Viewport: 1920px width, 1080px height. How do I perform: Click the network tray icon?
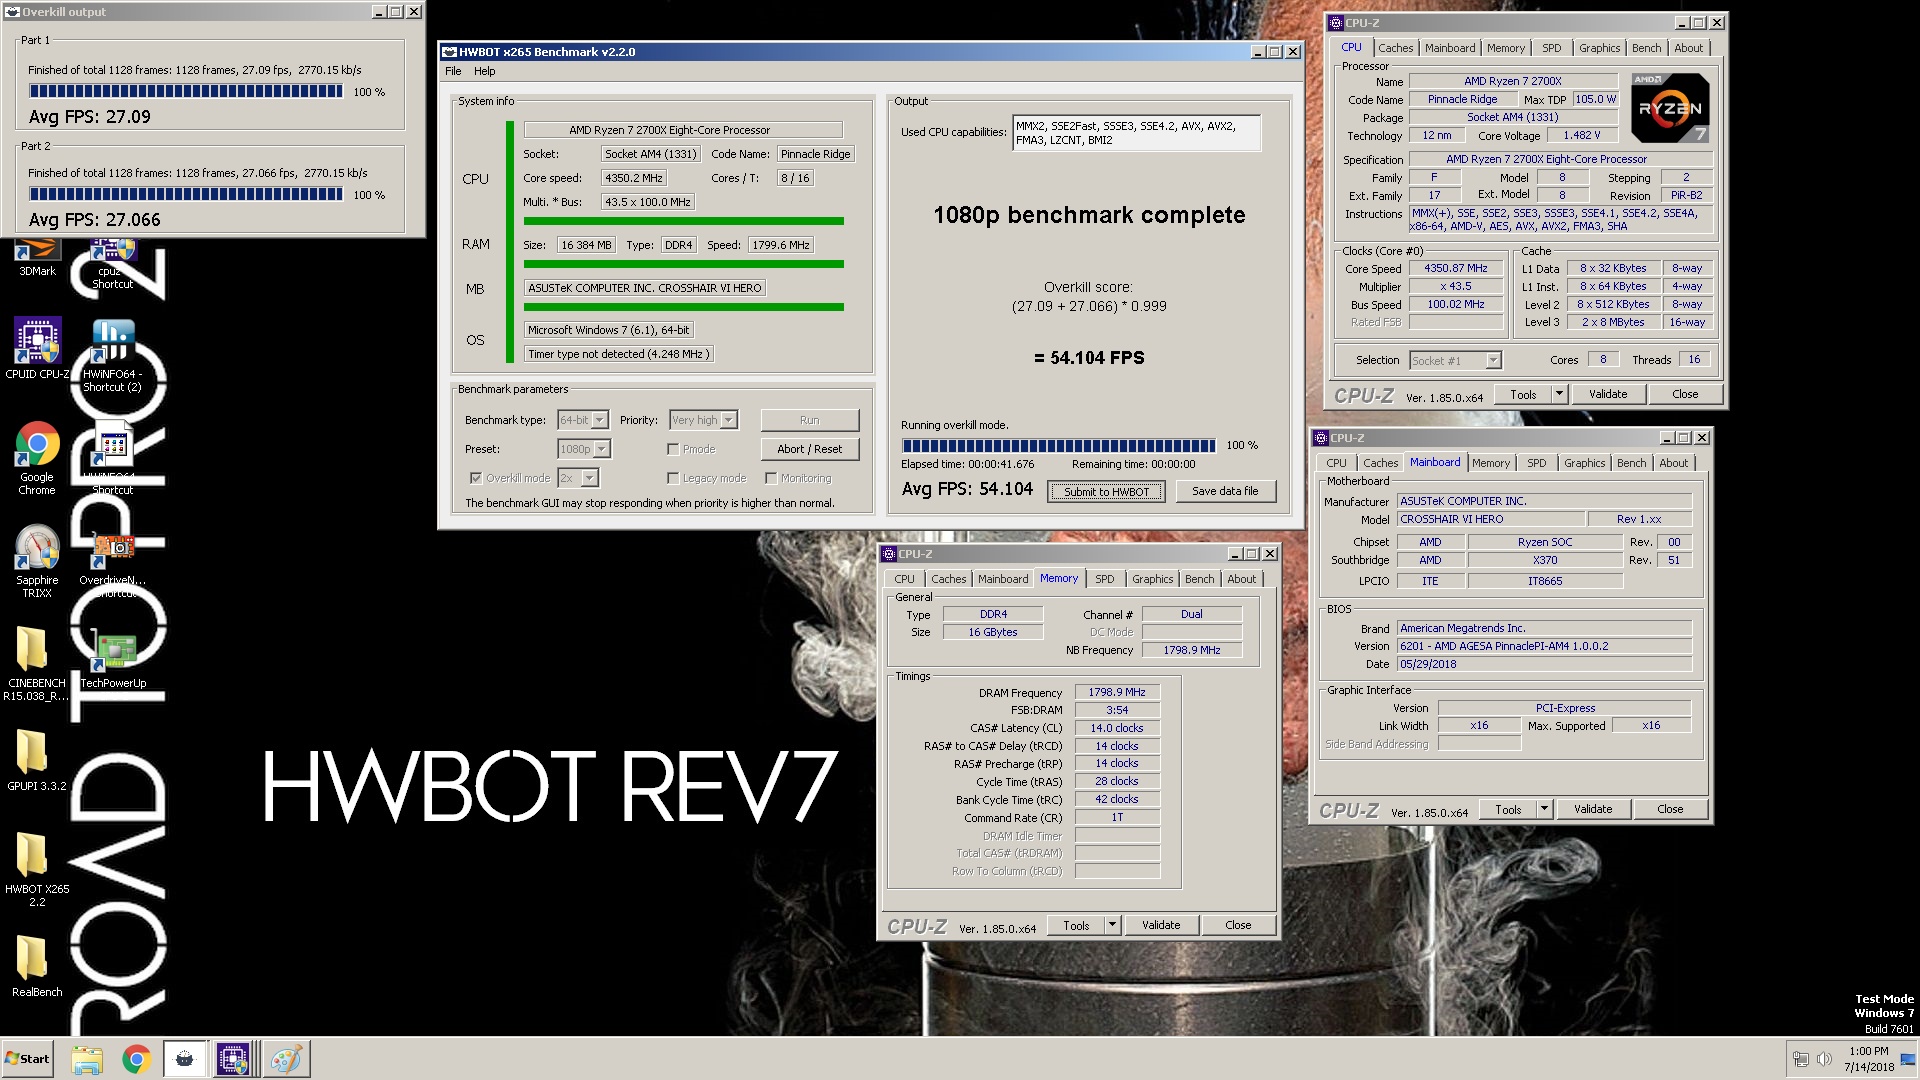pyautogui.click(x=1801, y=1059)
